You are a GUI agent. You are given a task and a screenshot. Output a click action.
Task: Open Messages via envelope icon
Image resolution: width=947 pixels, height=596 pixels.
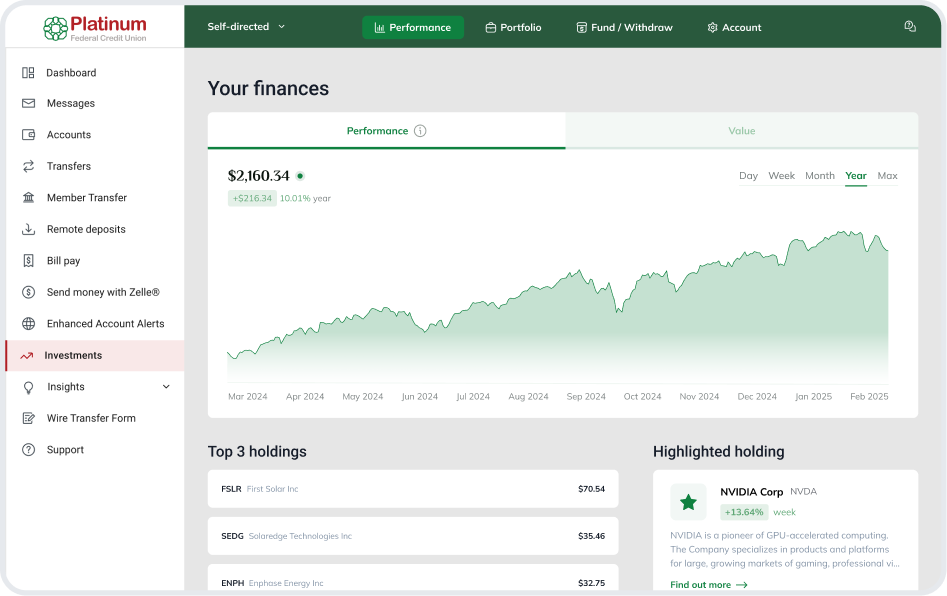(x=28, y=104)
